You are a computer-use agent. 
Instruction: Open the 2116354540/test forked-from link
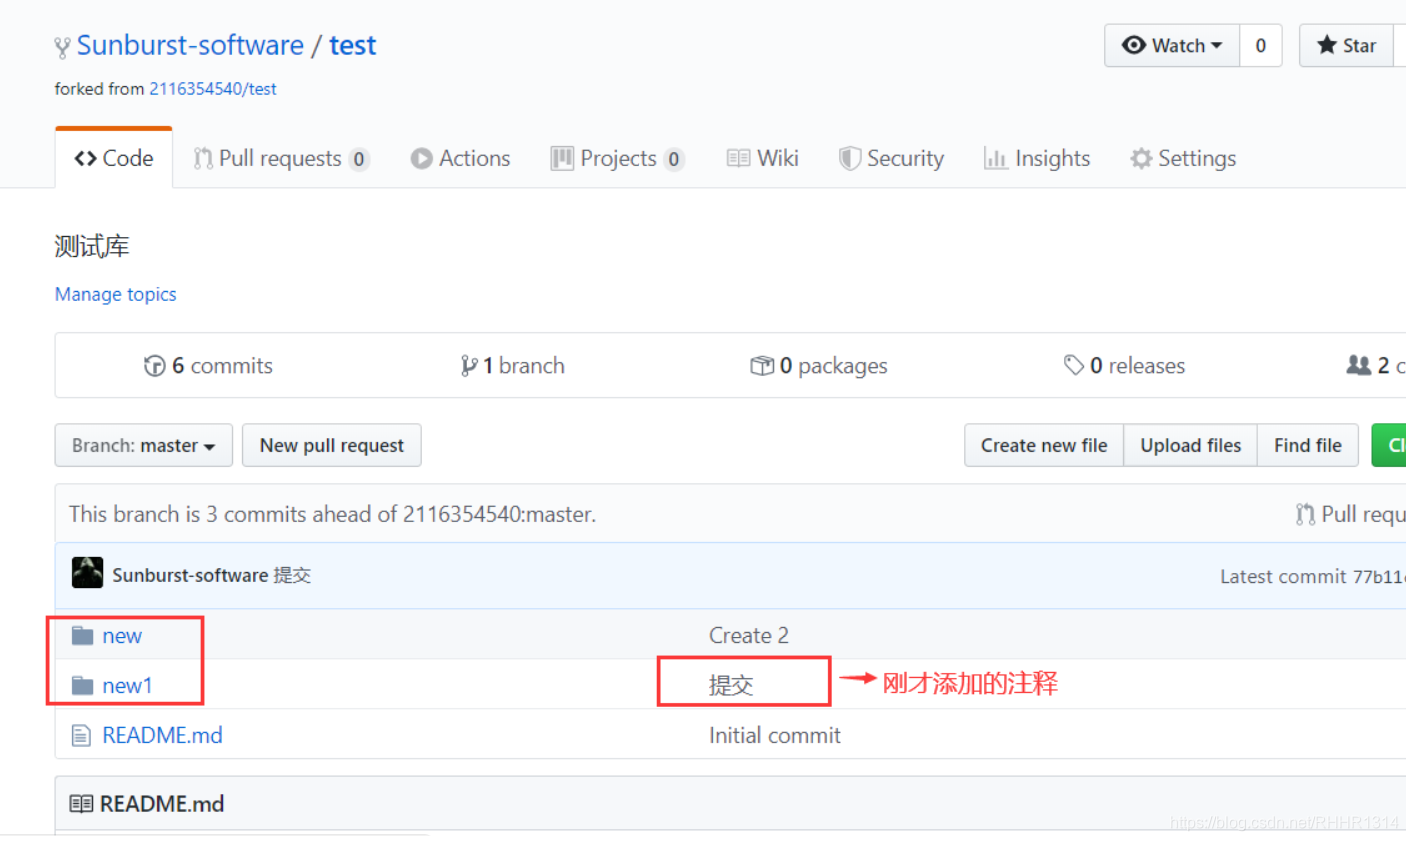213,89
